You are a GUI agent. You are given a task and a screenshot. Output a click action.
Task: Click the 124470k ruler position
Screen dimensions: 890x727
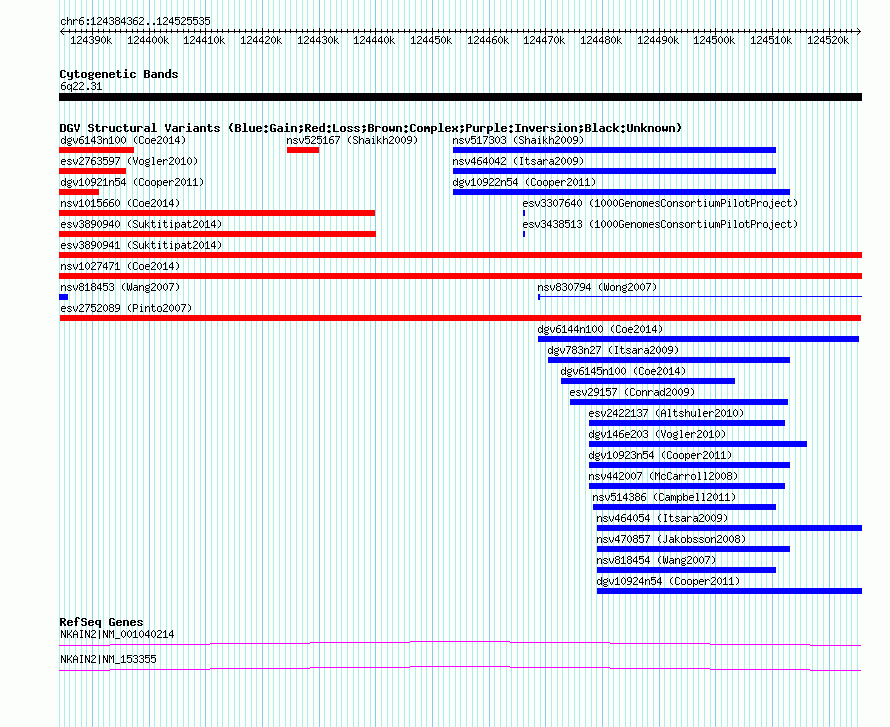coord(544,41)
